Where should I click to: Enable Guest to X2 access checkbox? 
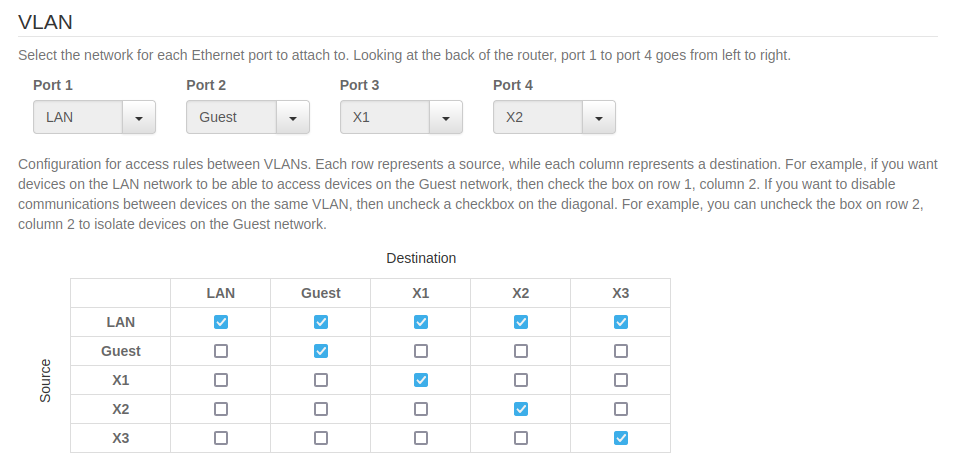click(x=521, y=351)
